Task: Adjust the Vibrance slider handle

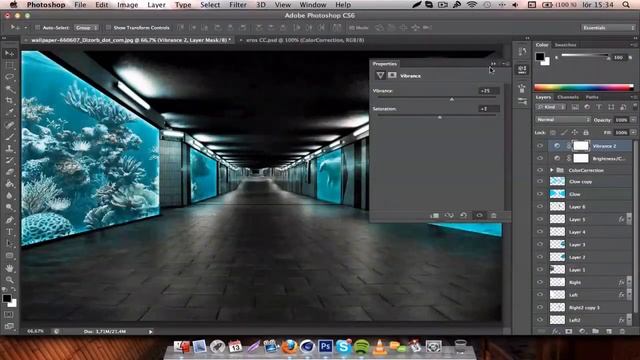Action: (x=452, y=99)
